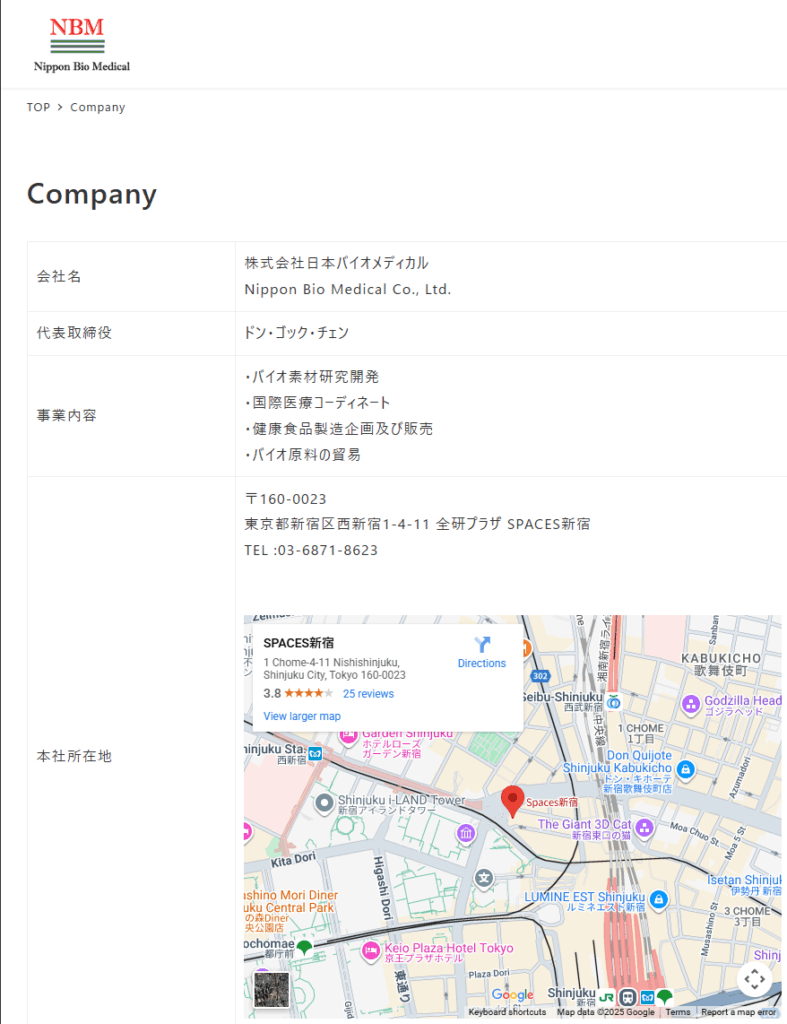The height and width of the screenshot is (1024, 787).
Task: Click the Seibu-Shinjuku station icon
Action: 613,701
